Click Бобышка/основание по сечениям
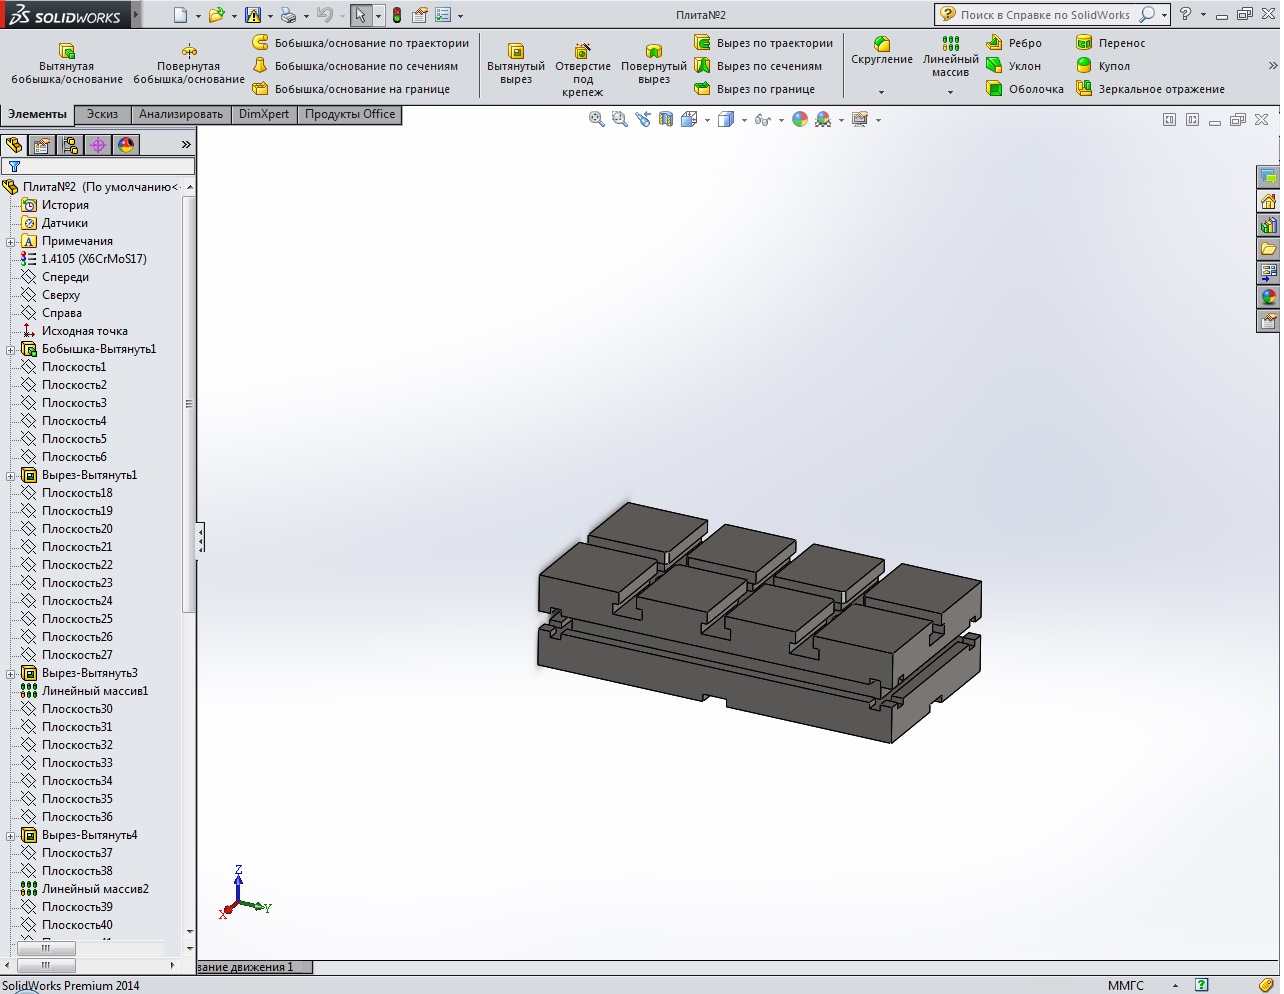 pyautogui.click(x=355, y=66)
